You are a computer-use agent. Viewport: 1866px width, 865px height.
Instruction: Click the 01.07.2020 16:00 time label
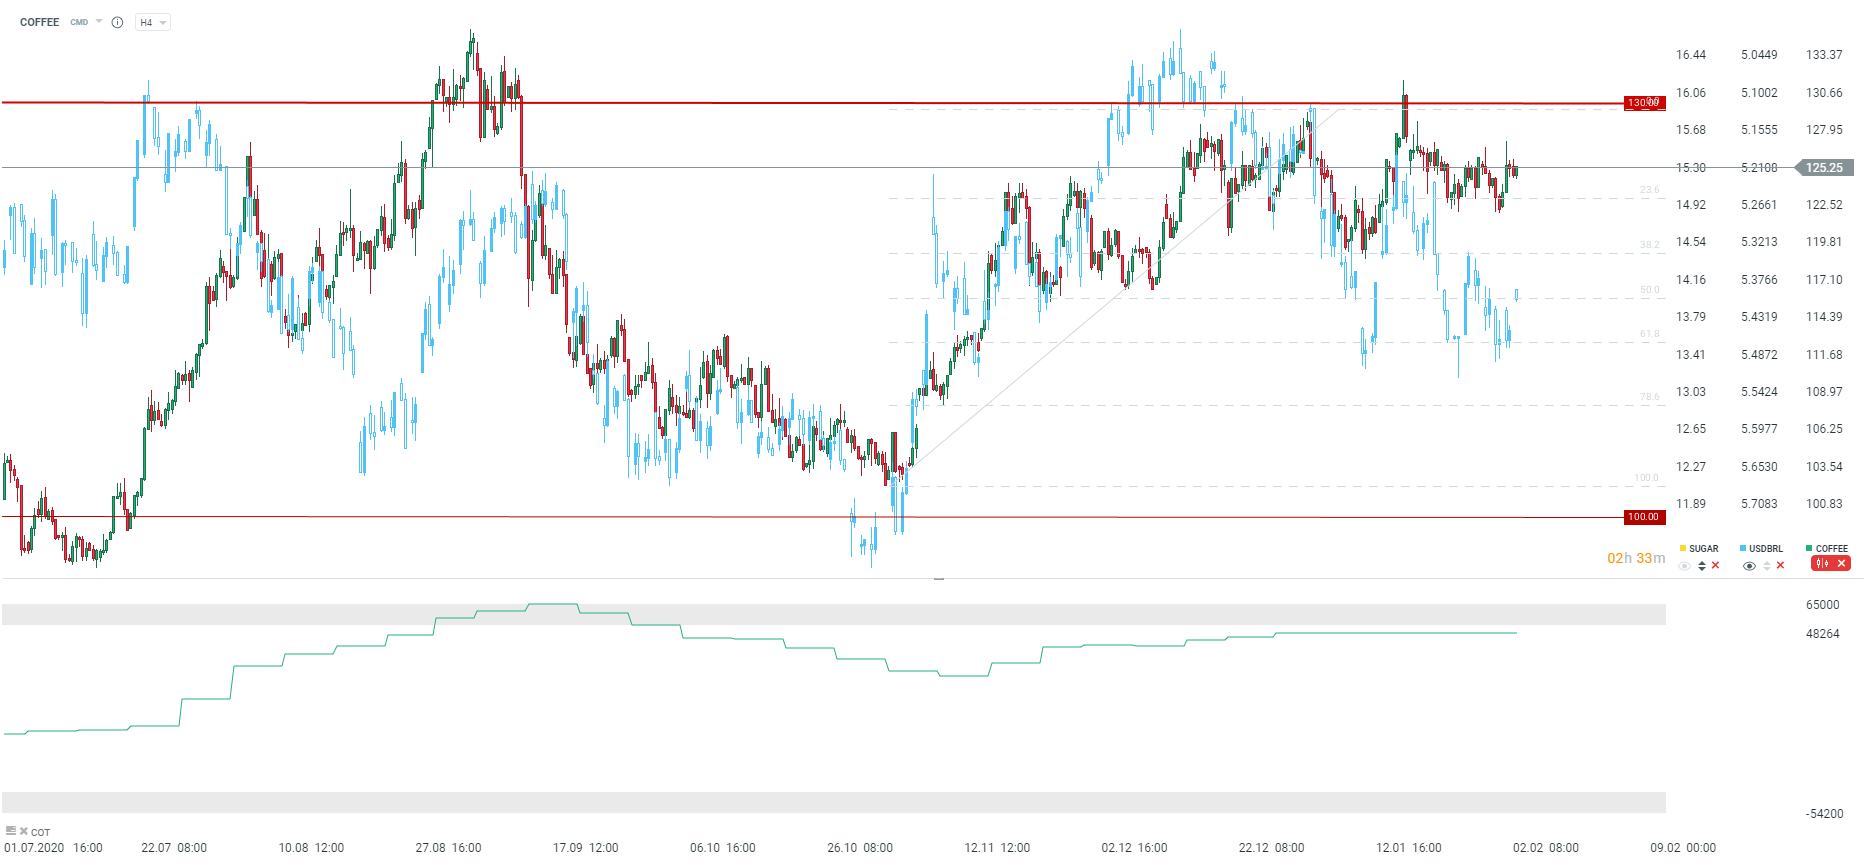pyautogui.click(x=53, y=848)
